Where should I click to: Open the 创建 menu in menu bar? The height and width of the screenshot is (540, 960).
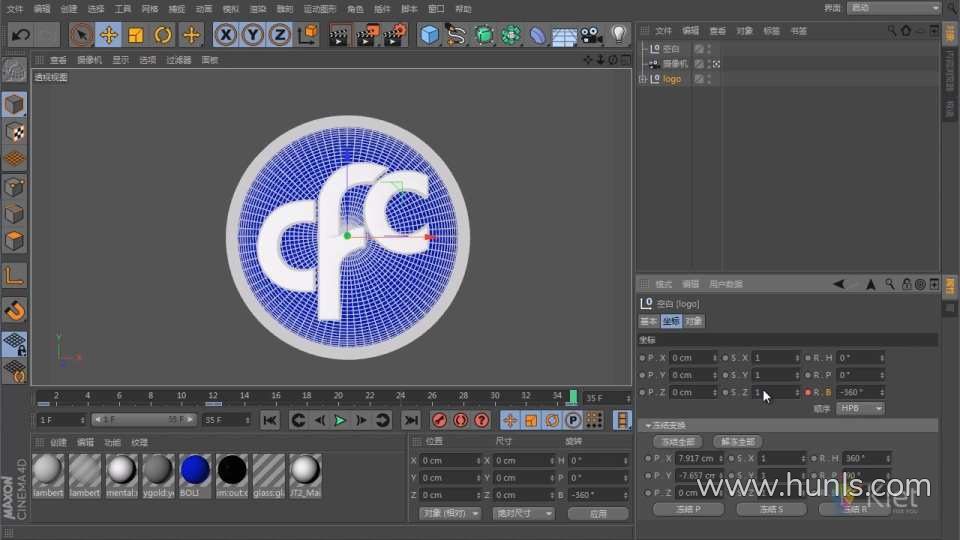[x=69, y=9]
